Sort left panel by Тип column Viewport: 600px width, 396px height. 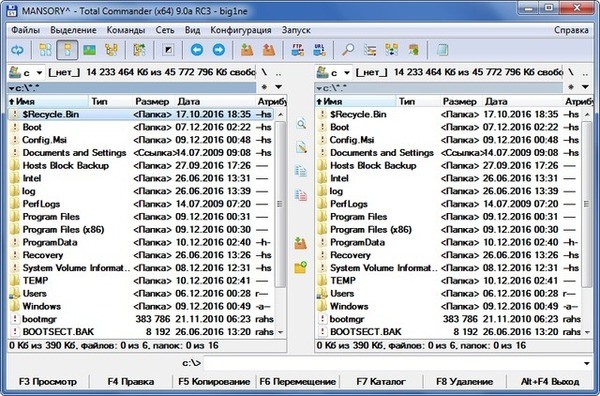[x=110, y=101]
